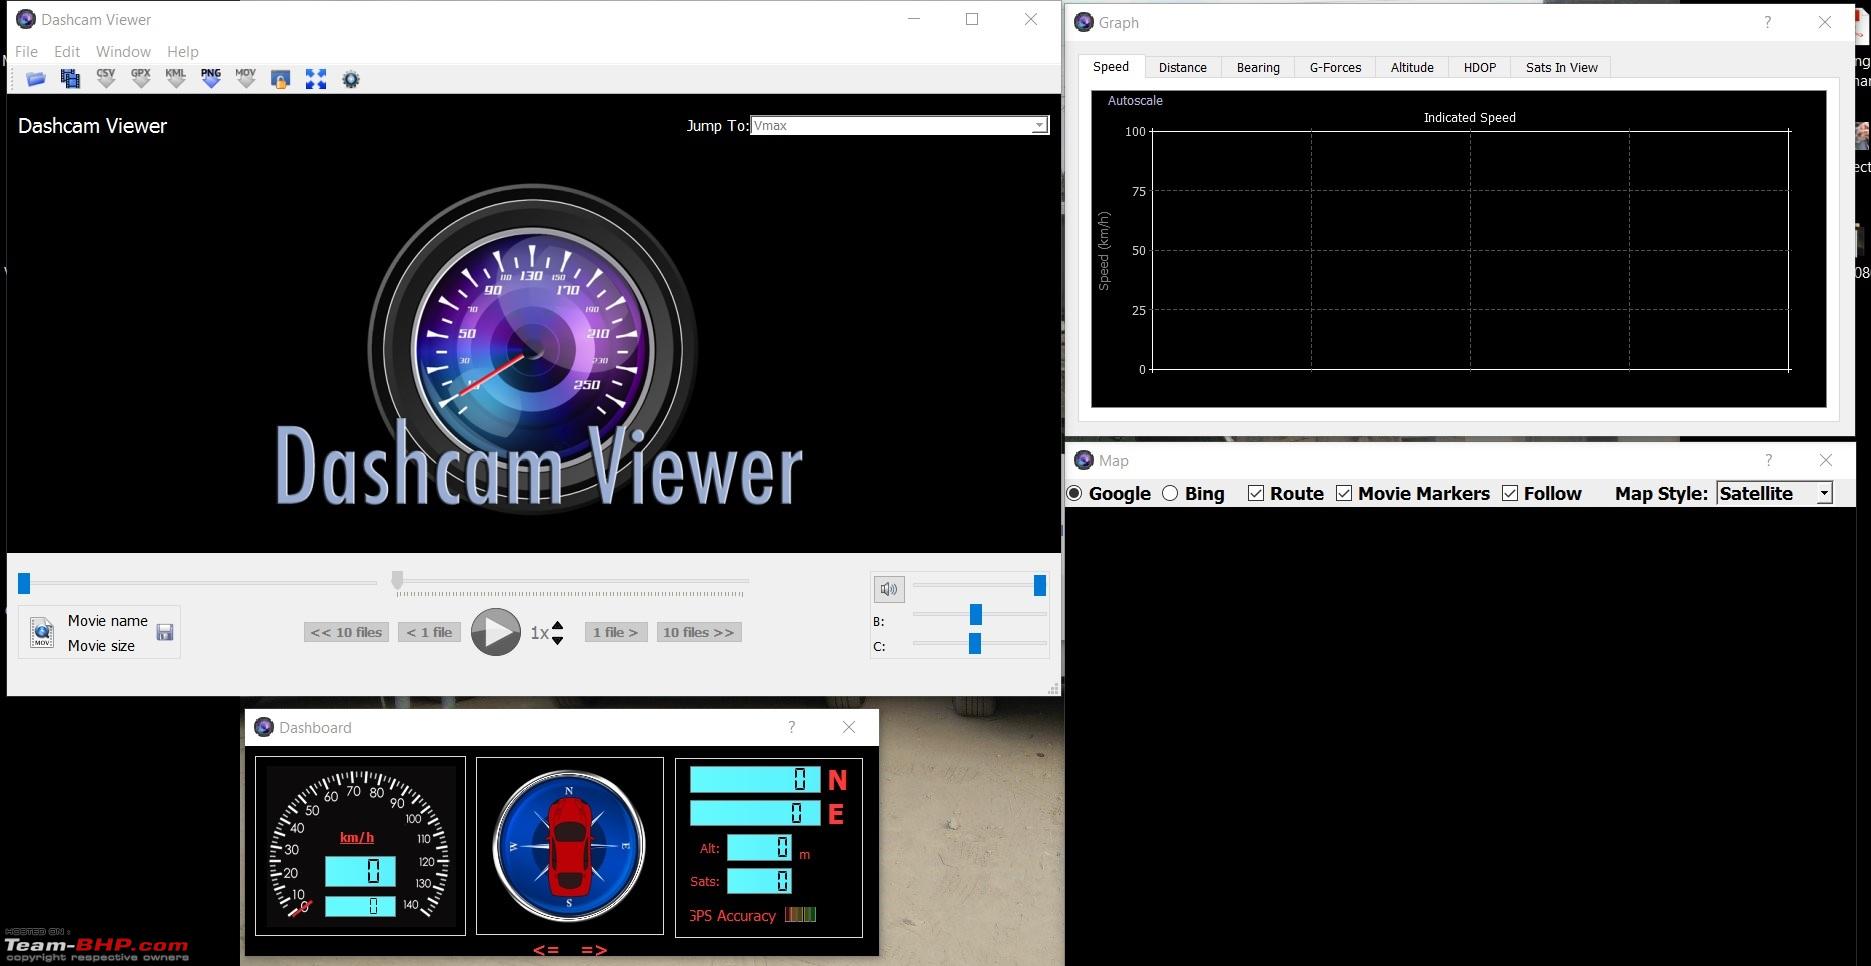The width and height of the screenshot is (1871, 966).
Task: Switch to the Altitude graph tab
Action: point(1412,67)
